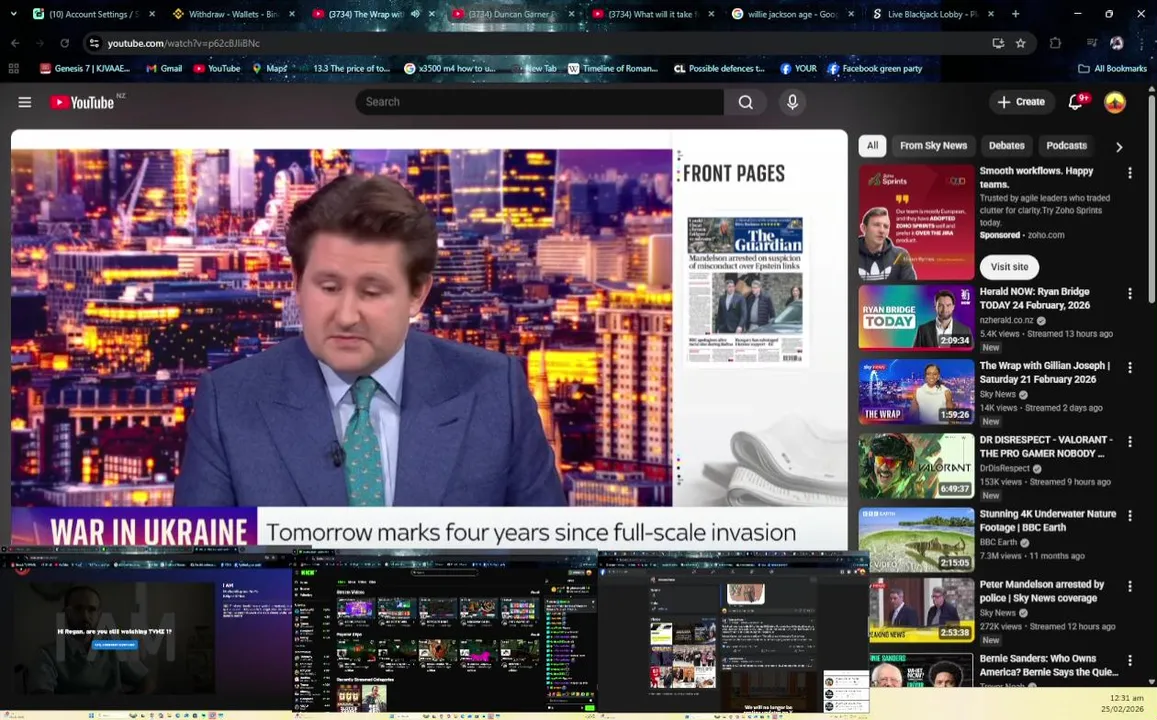Open the Maps bookmark

[x=269, y=69]
